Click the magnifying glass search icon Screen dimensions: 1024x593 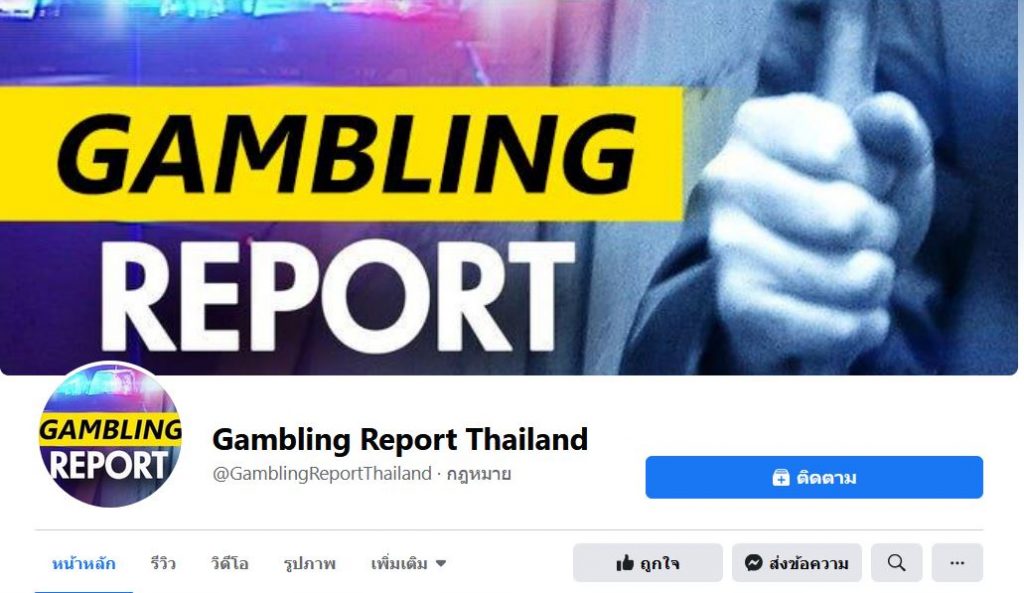(x=897, y=563)
